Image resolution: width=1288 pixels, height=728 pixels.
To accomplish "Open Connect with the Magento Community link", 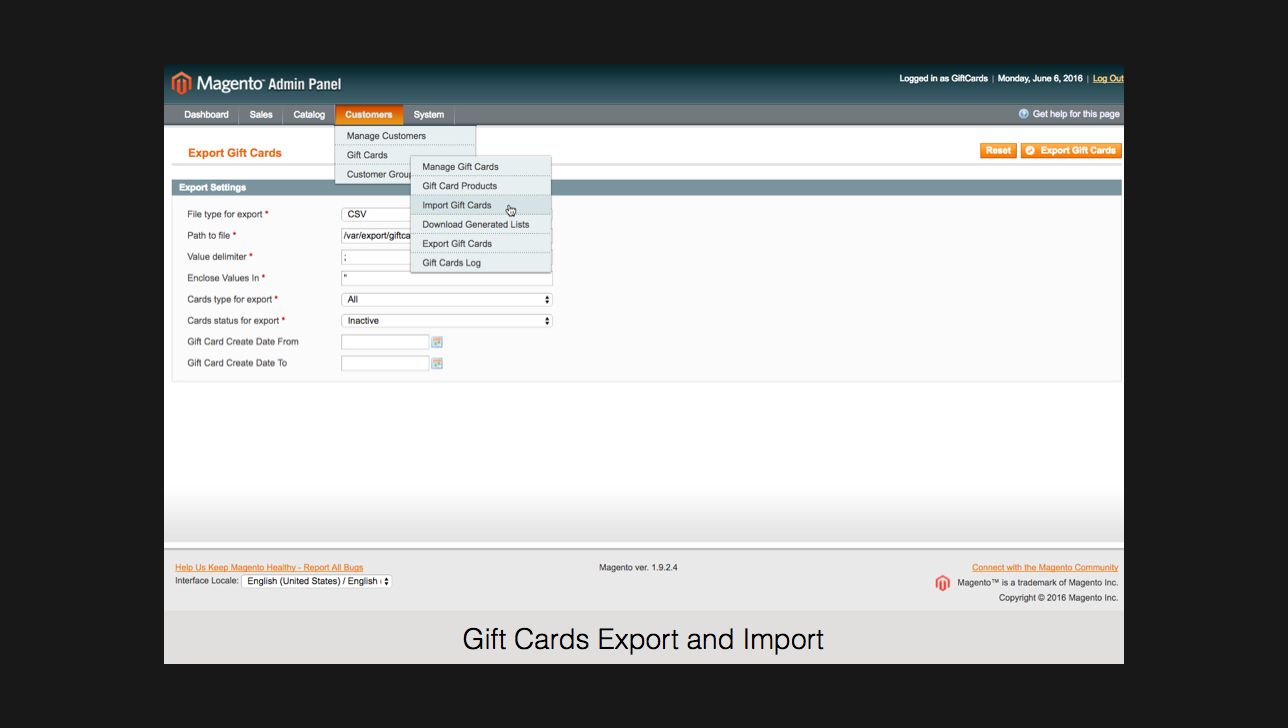I will pyautogui.click(x=1044, y=567).
